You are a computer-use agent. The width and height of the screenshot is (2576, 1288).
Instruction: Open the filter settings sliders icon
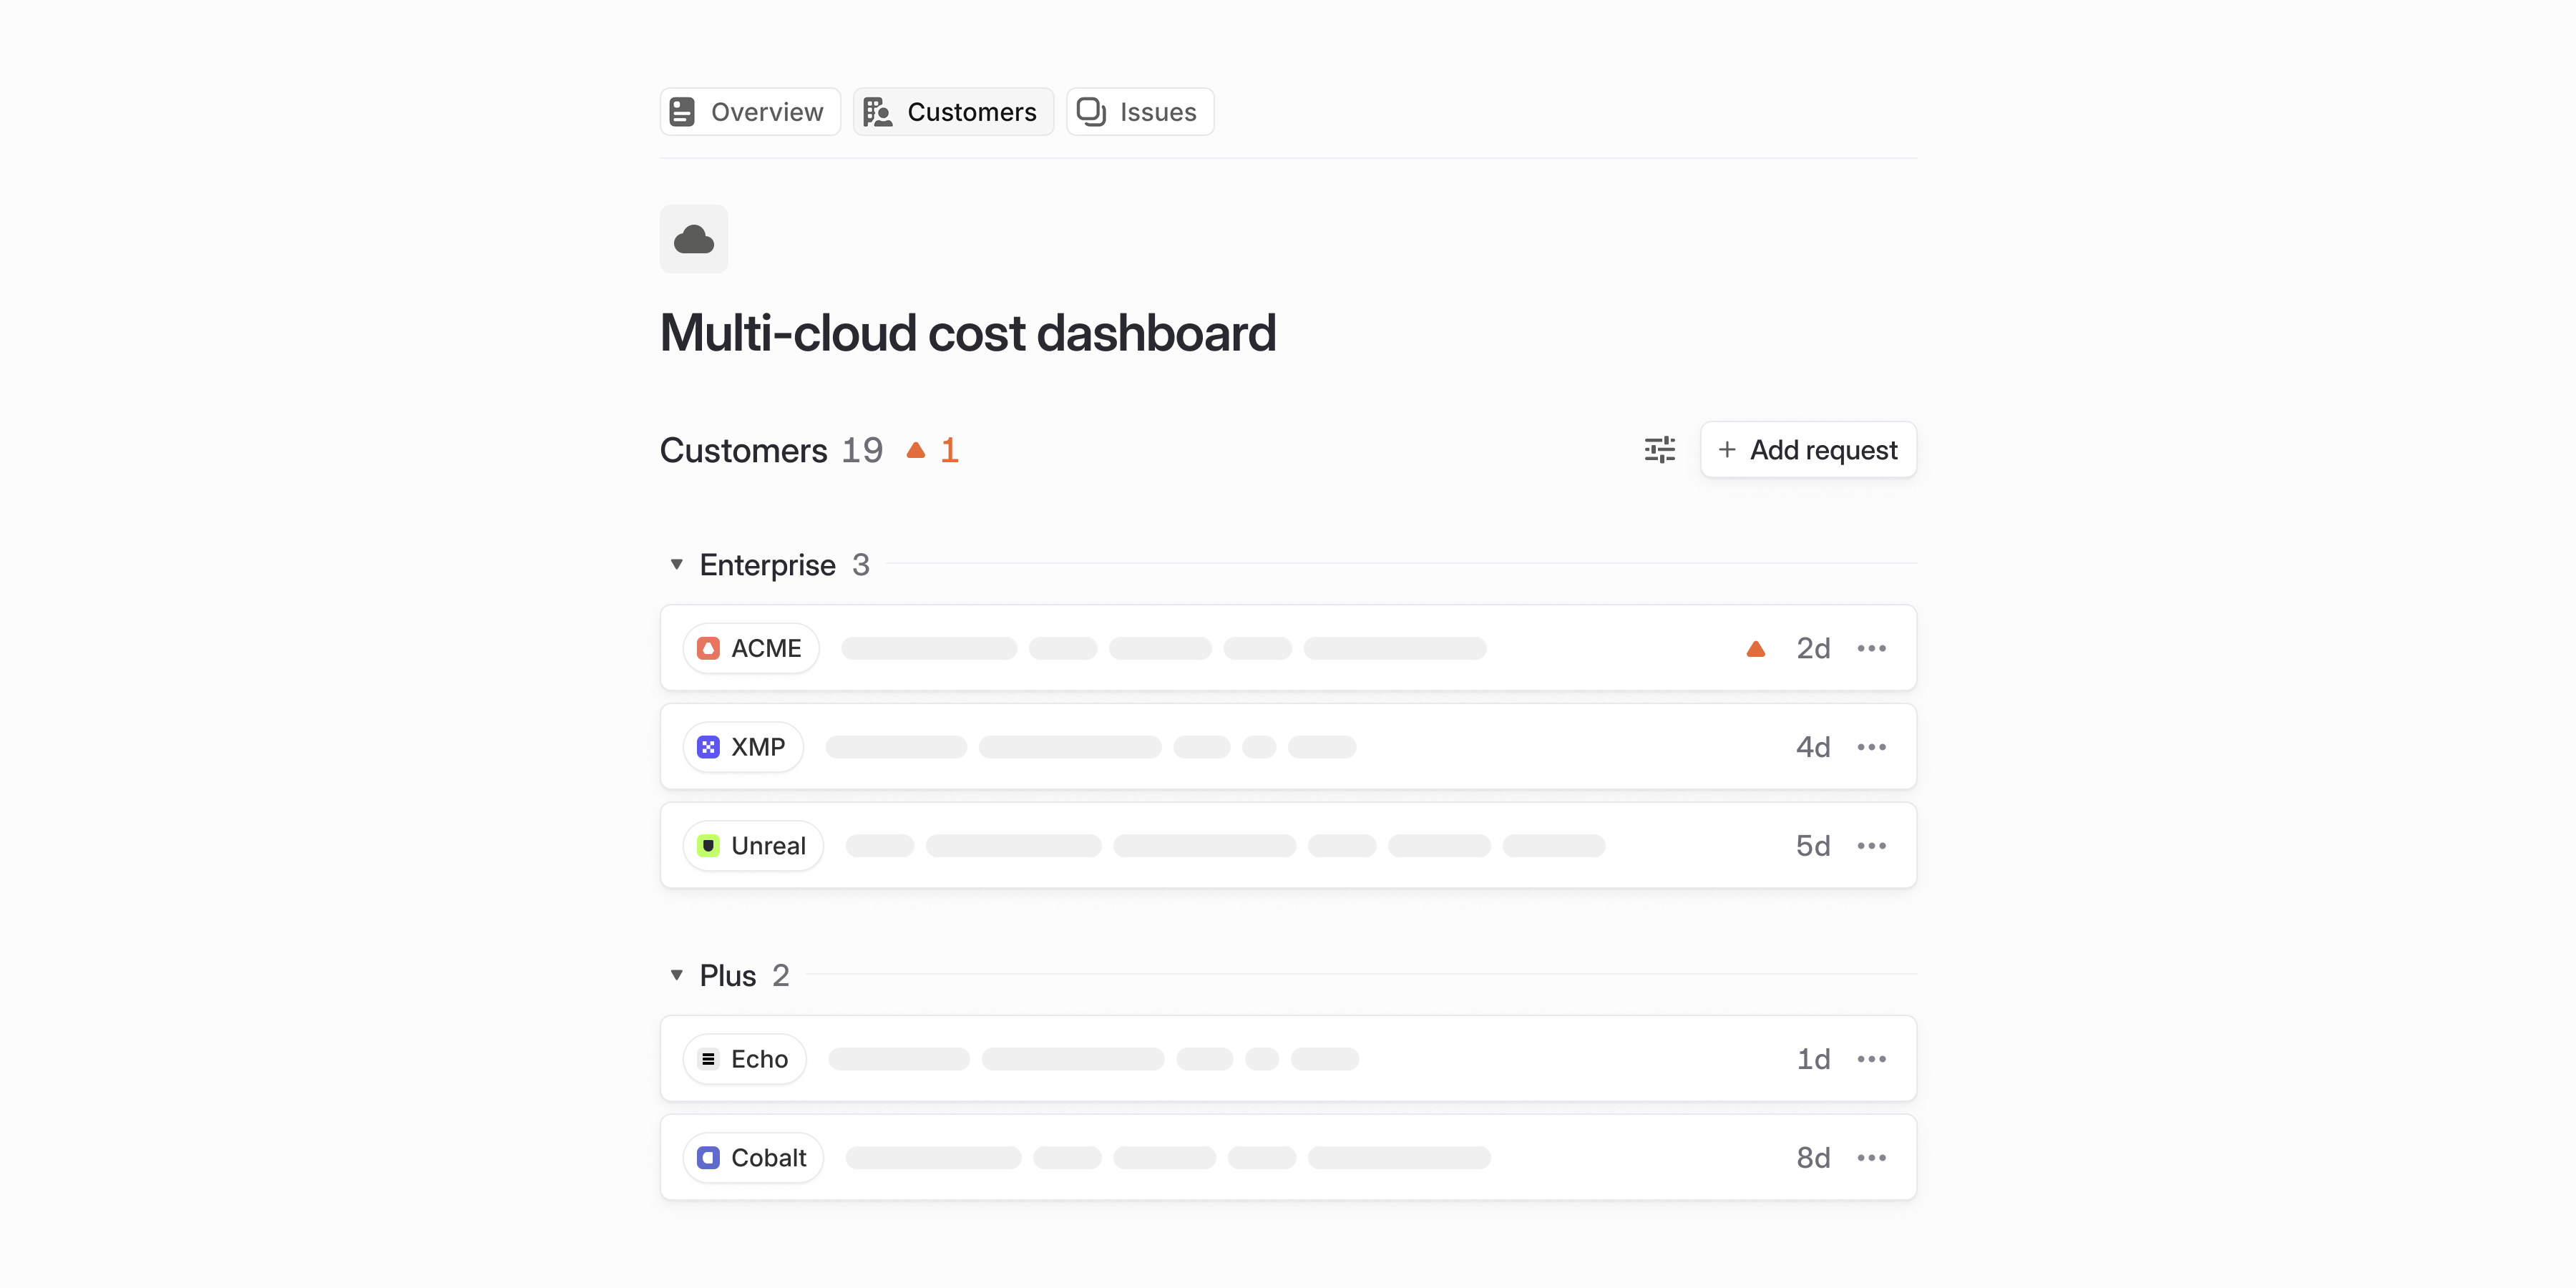pyautogui.click(x=1659, y=450)
